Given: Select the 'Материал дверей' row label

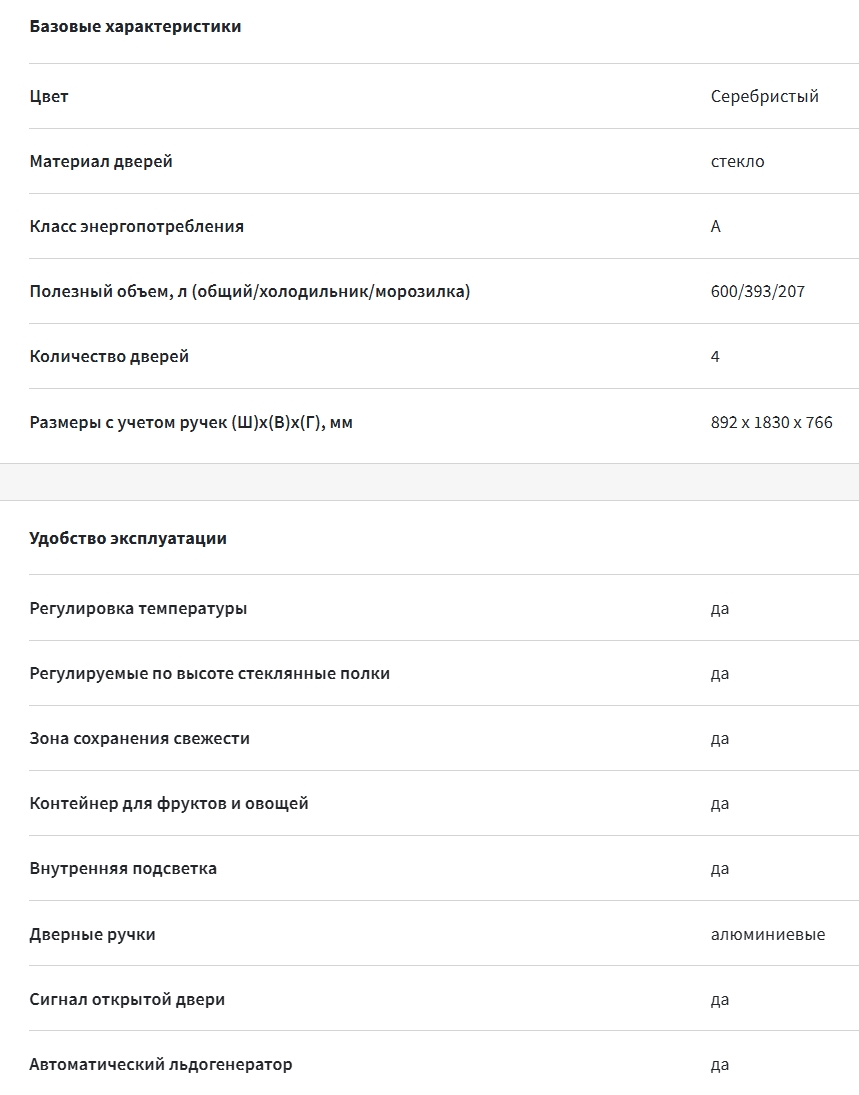Looking at the screenshot, I should coord(101,161).
